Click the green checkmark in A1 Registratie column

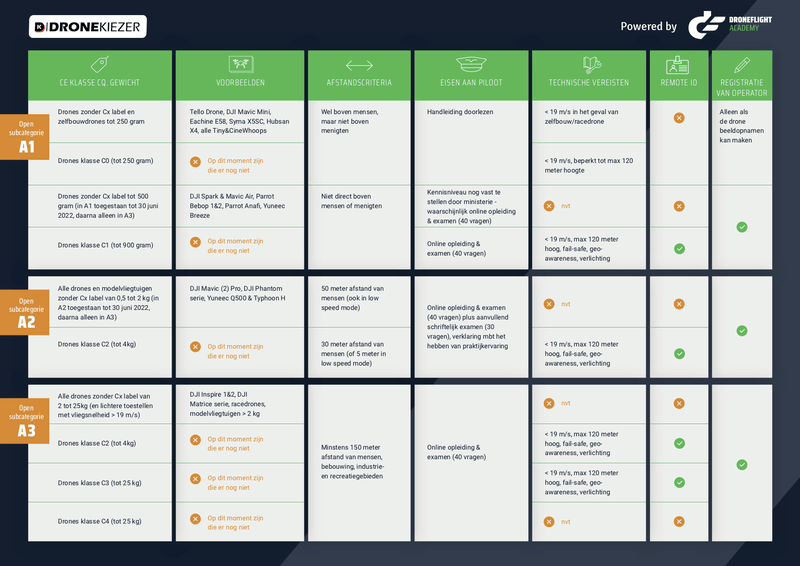coord(741,228)
